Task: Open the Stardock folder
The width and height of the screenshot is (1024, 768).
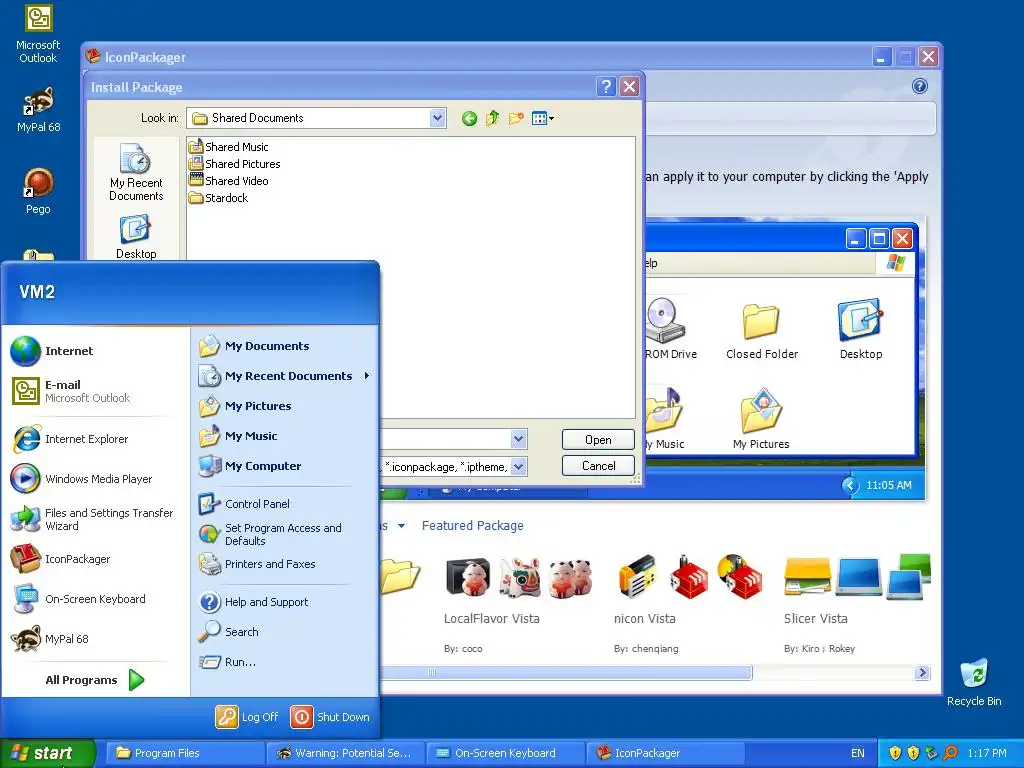Action: [218, 197]
